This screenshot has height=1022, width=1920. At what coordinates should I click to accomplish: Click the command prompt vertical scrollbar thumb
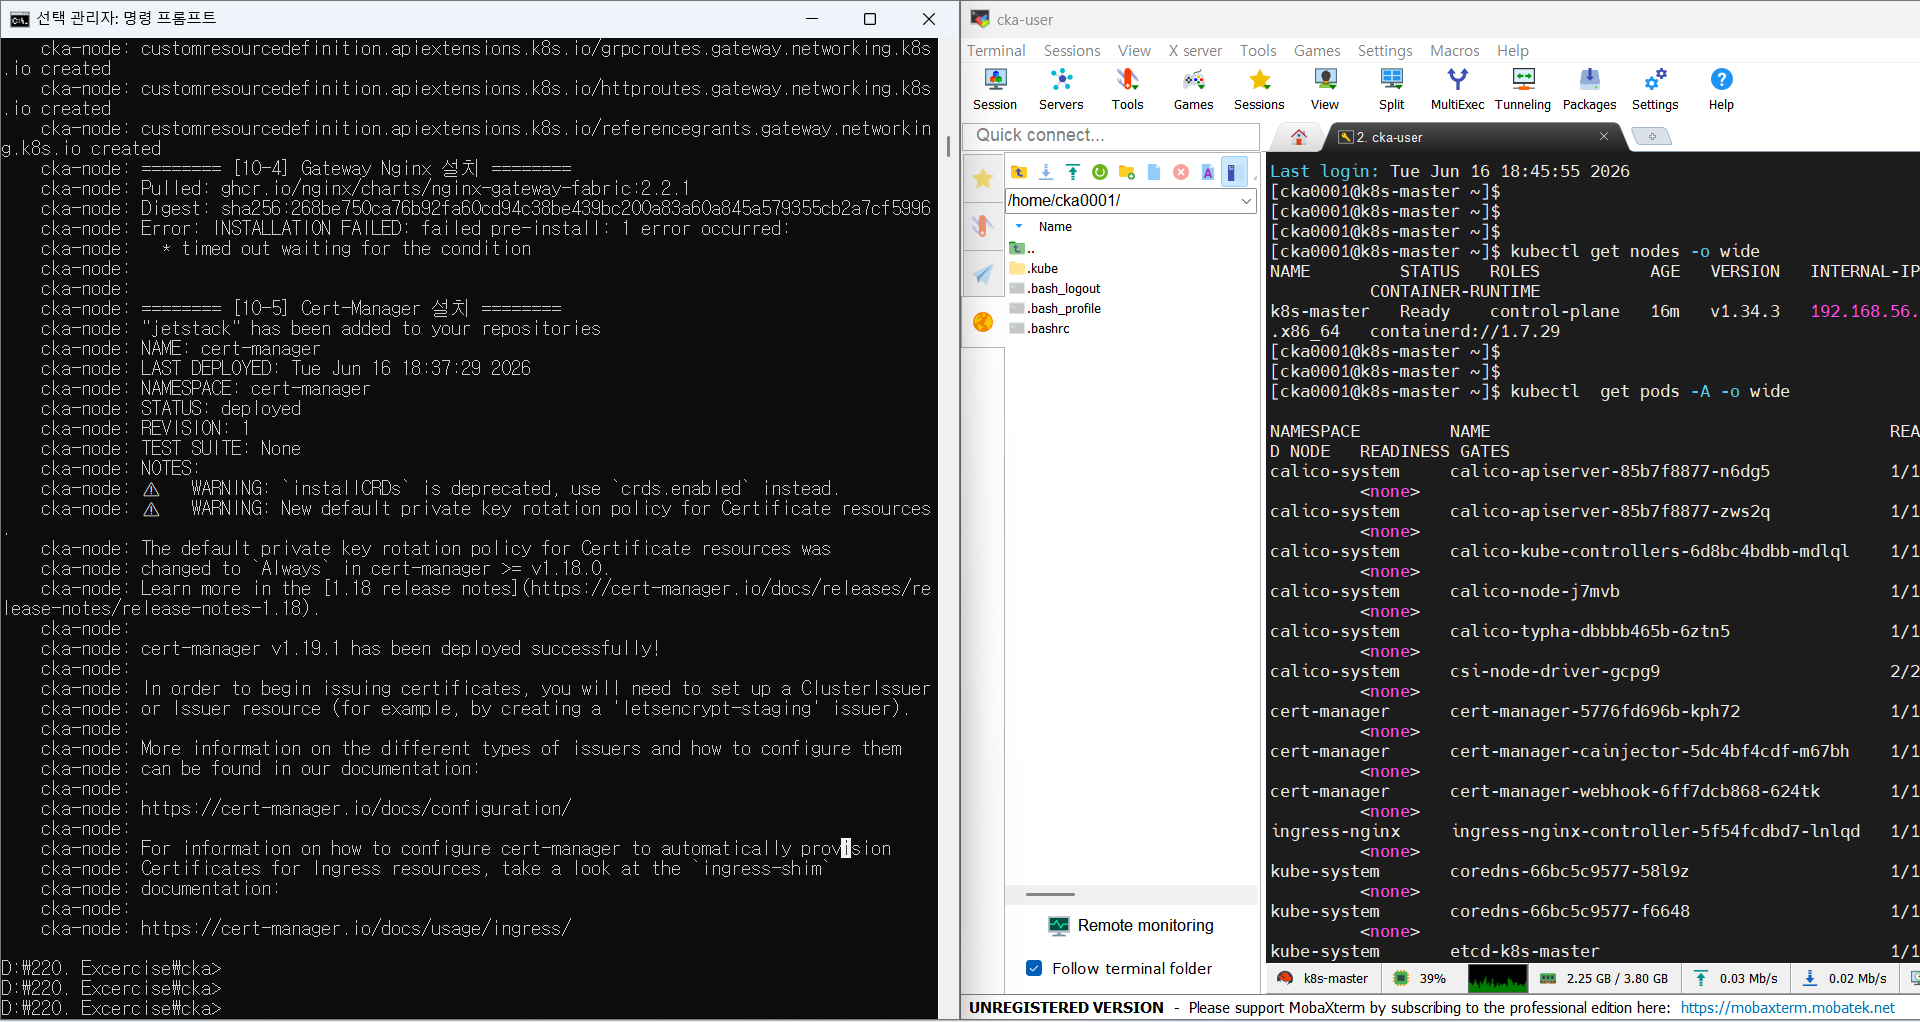point(947,146)
